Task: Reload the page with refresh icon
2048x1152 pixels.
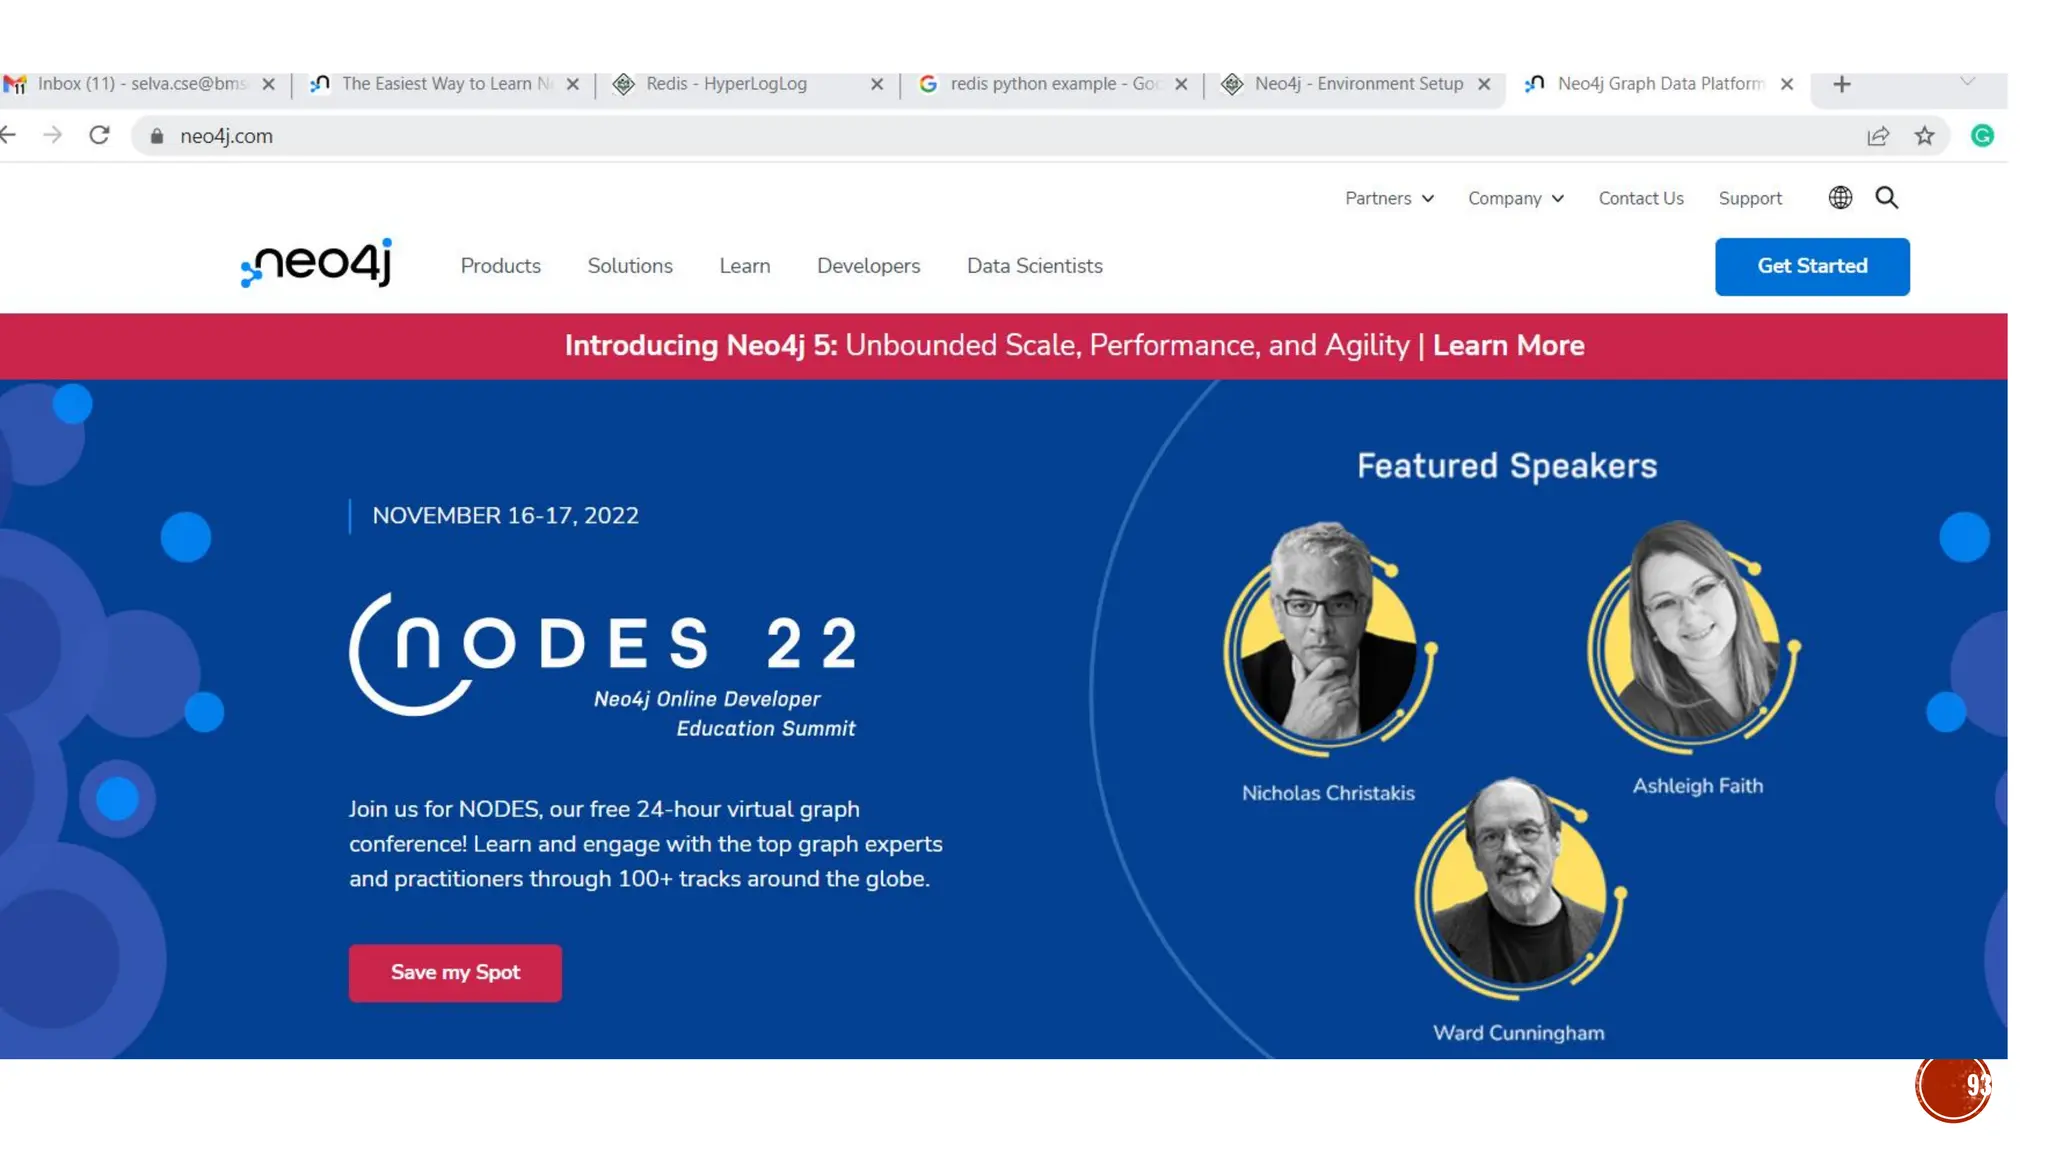Action: 99,135
